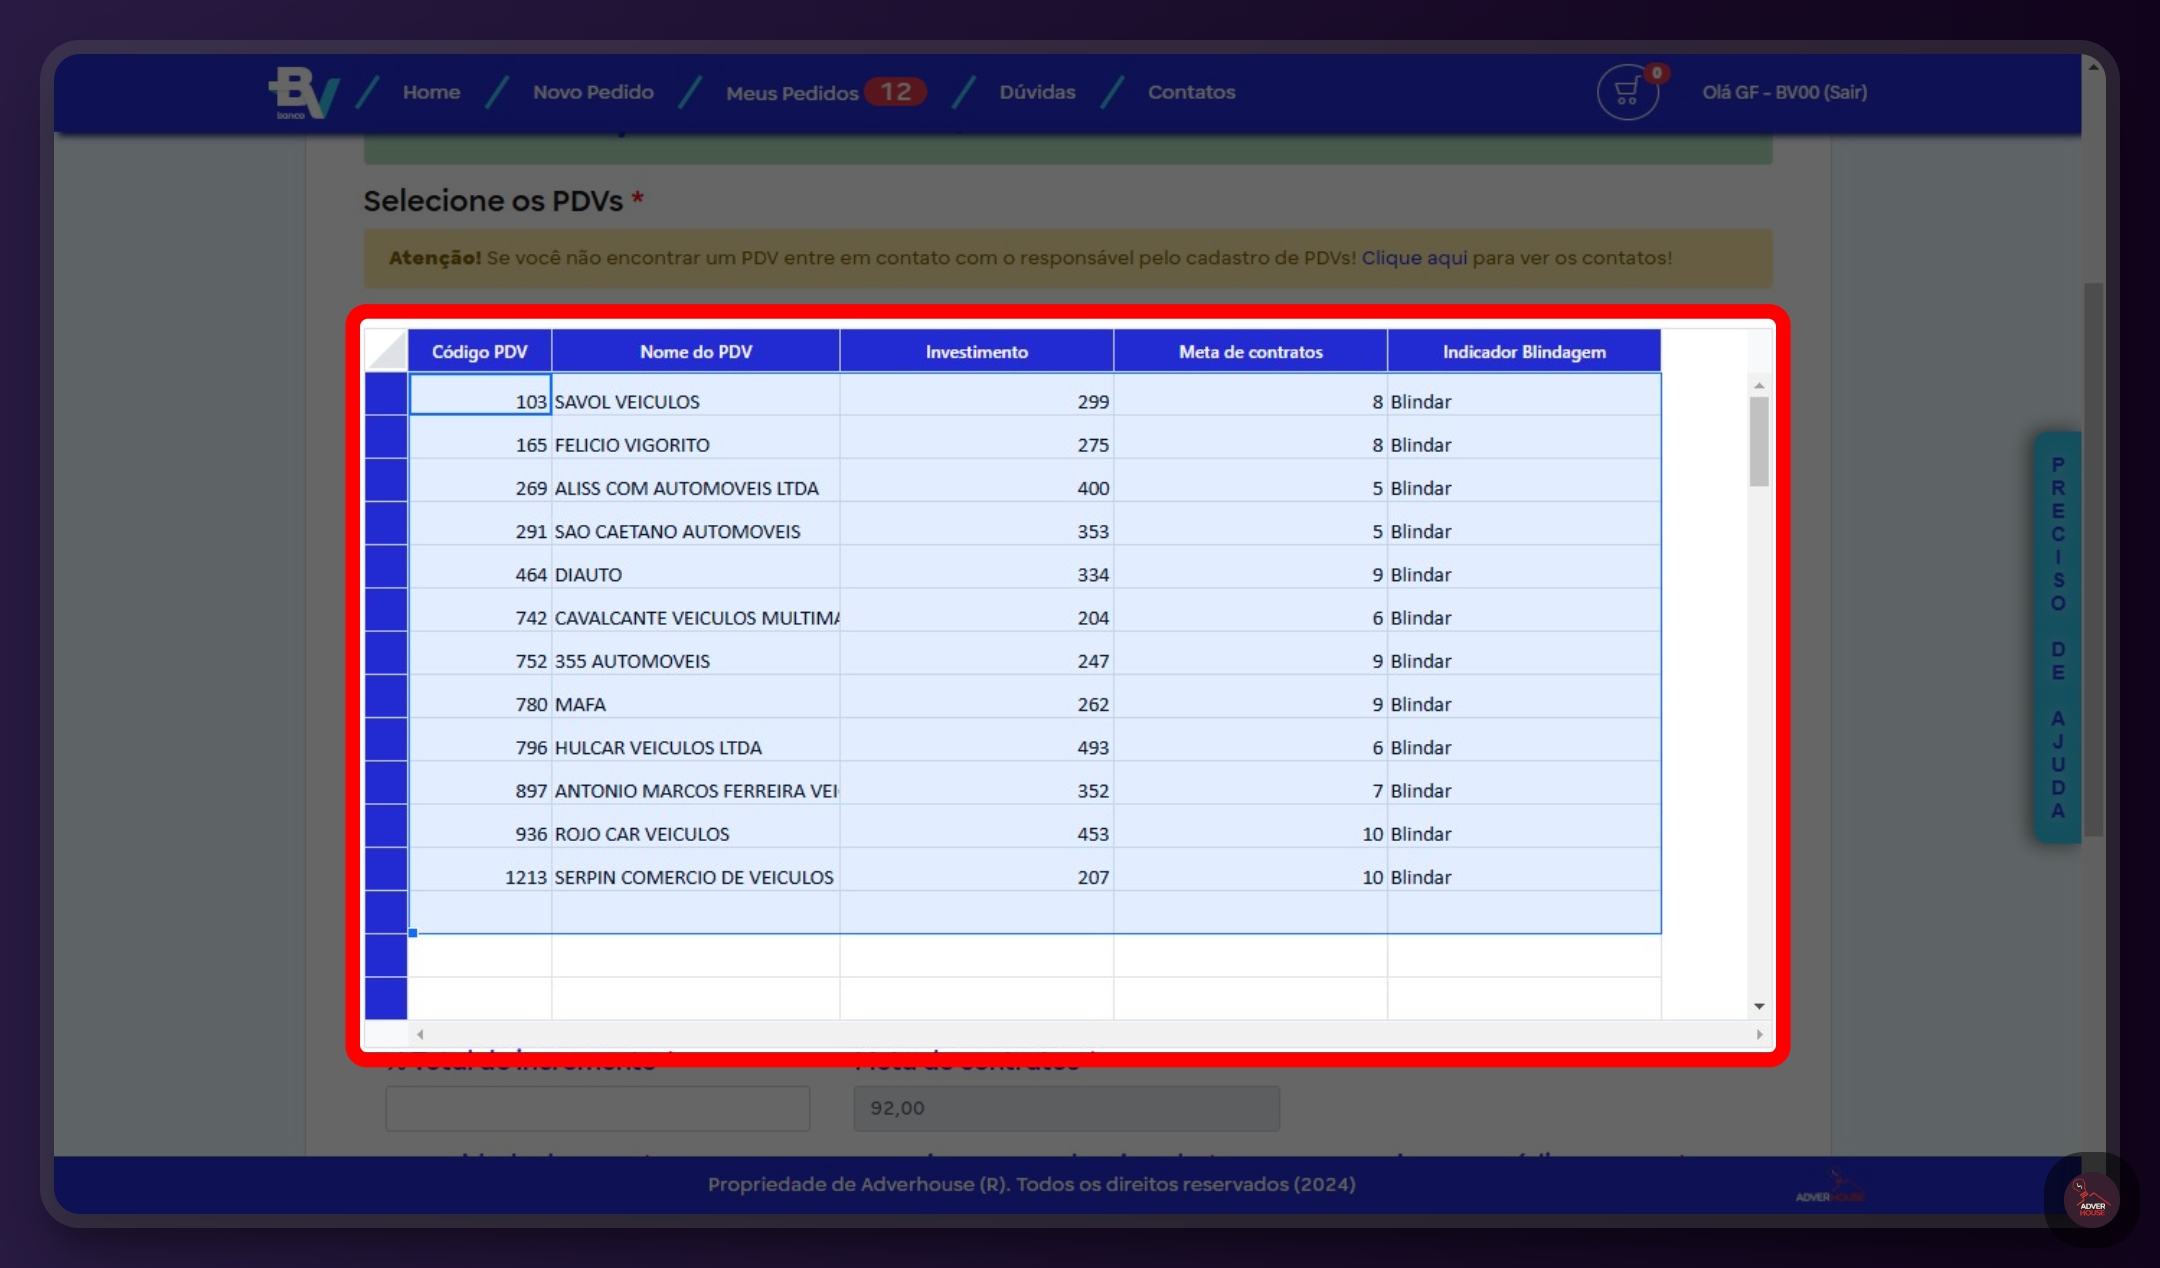Select cell SAO CAETANO AUTOMOVEIS
Screen dimensions: 2160x1268
click(696, 524)
